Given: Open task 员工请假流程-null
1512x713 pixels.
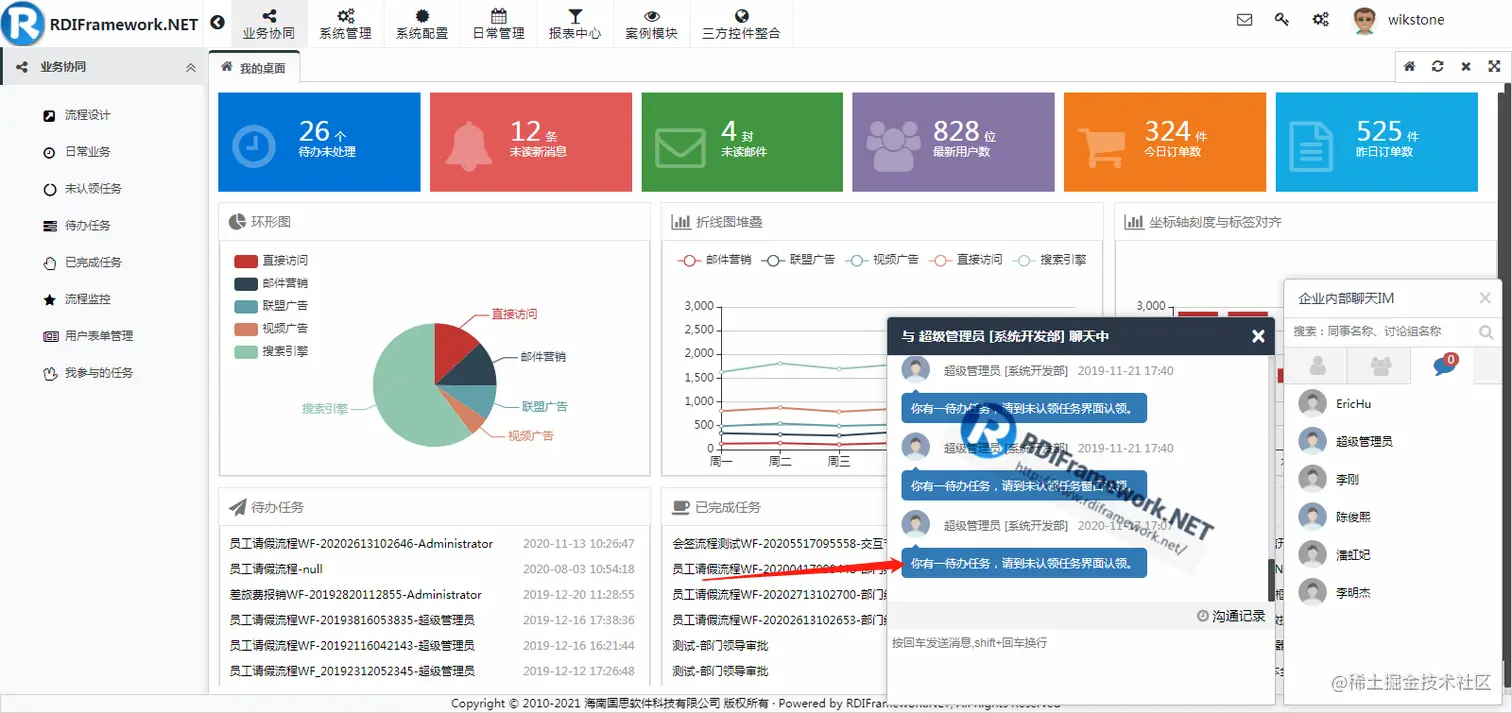Looking at the screenshot, I should [x=276, y=569].
